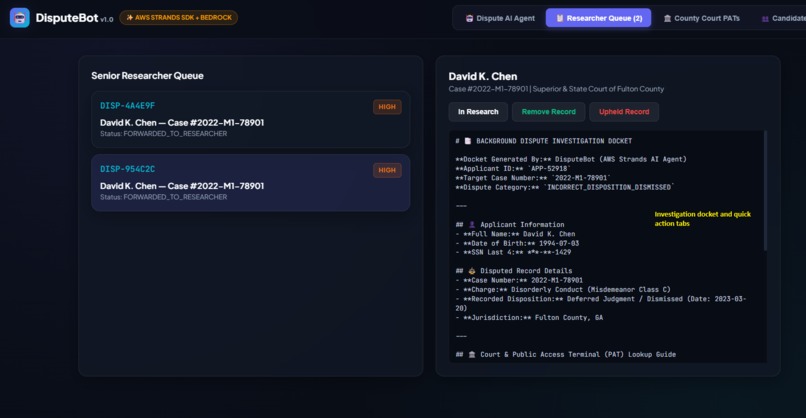This screenshot has width=806, height=418.
Task: Click the David K. Chen panel heading
Action: [x=483, y=77]
